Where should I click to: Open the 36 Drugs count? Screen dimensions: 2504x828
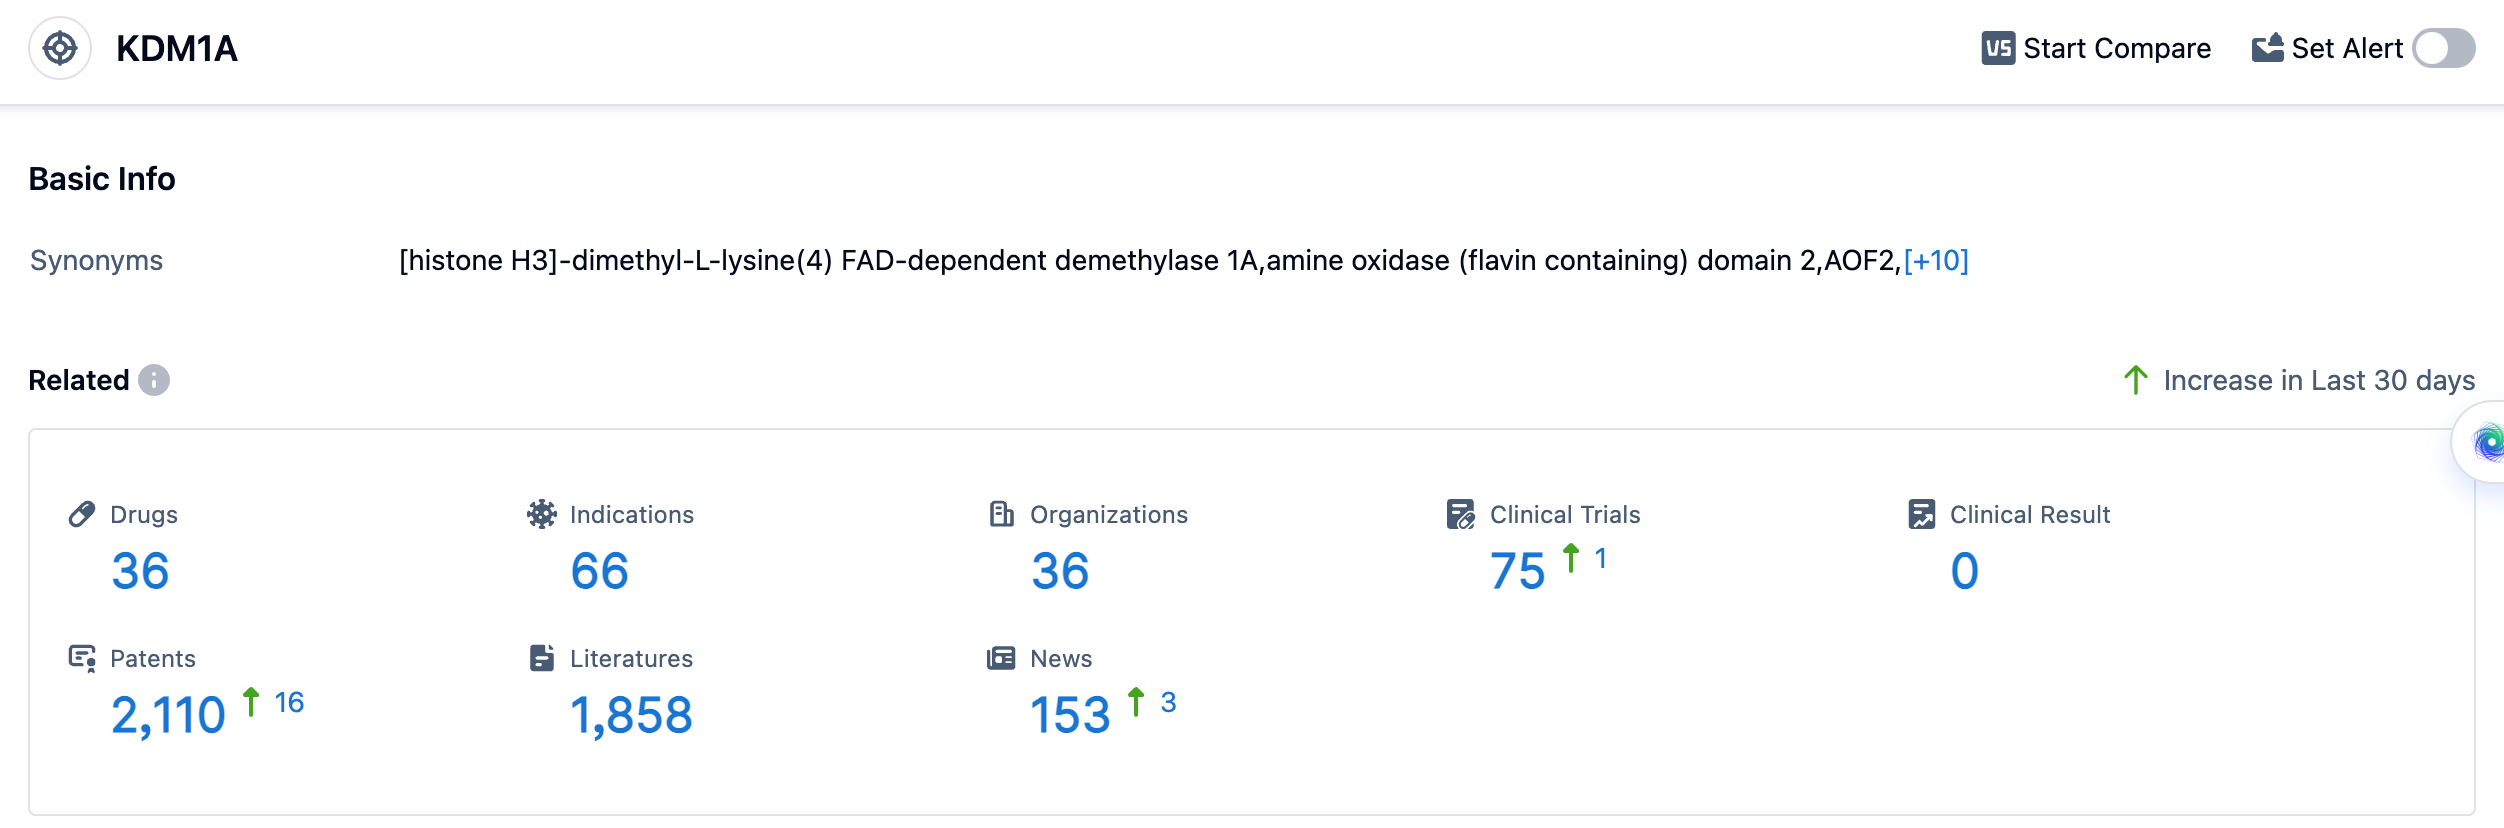(x=140, y=571)
